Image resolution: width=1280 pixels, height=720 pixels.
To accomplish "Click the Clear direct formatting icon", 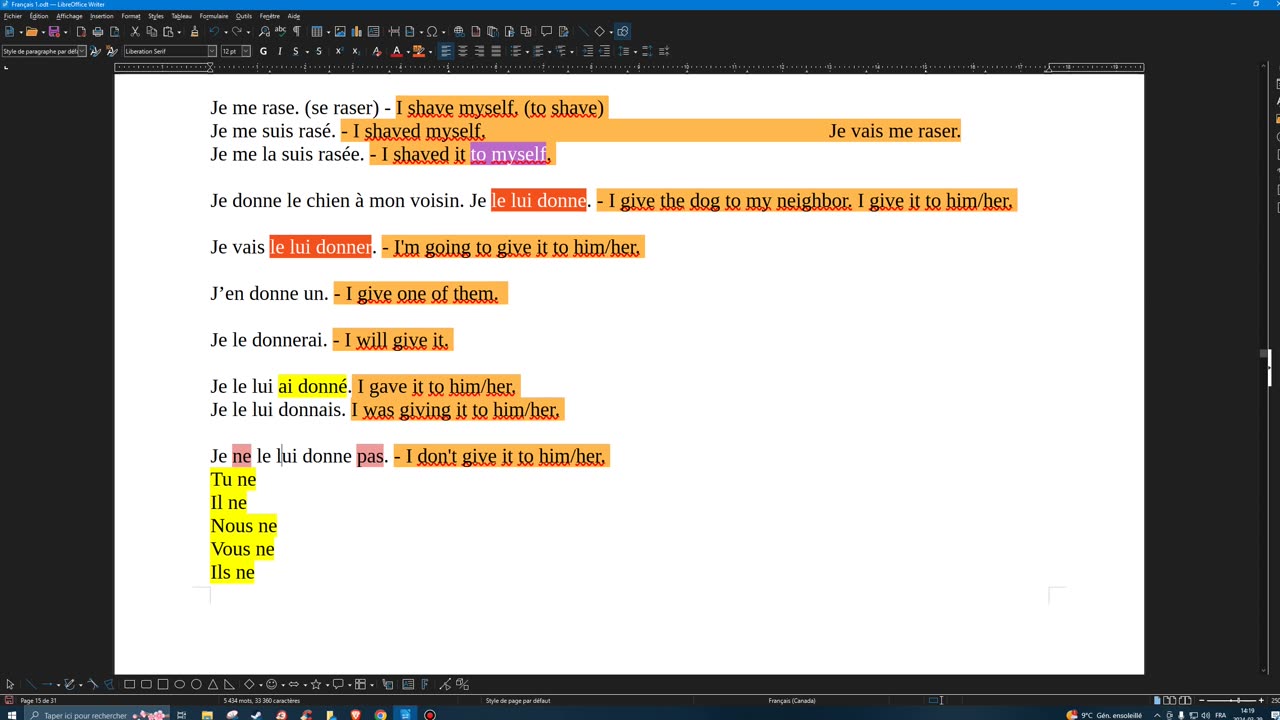I will click(376, 51).
